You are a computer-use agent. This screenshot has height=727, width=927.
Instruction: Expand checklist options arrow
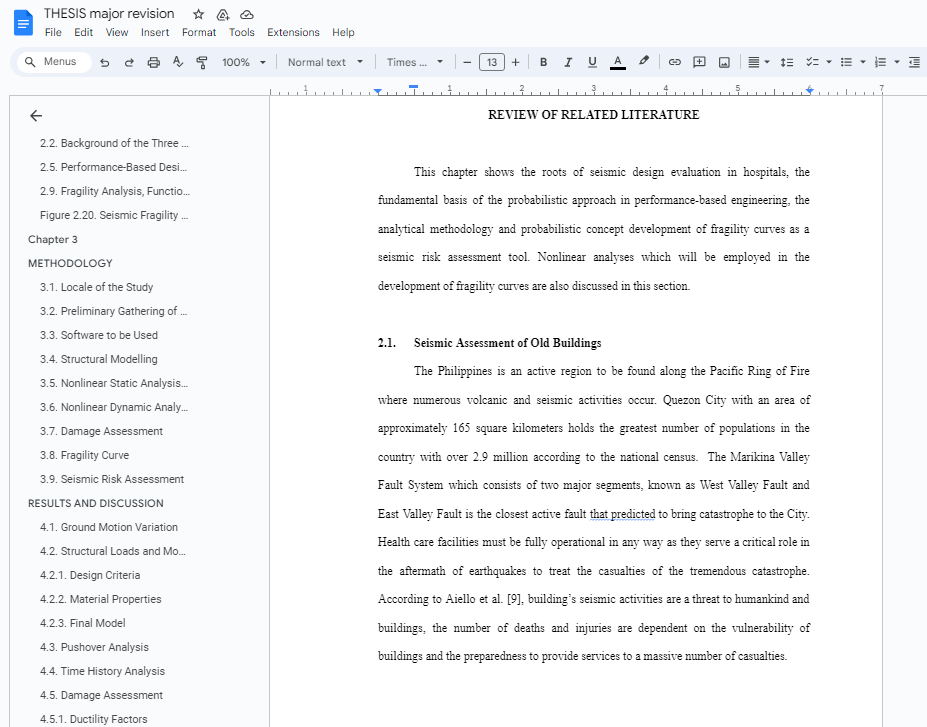(829, 62)
